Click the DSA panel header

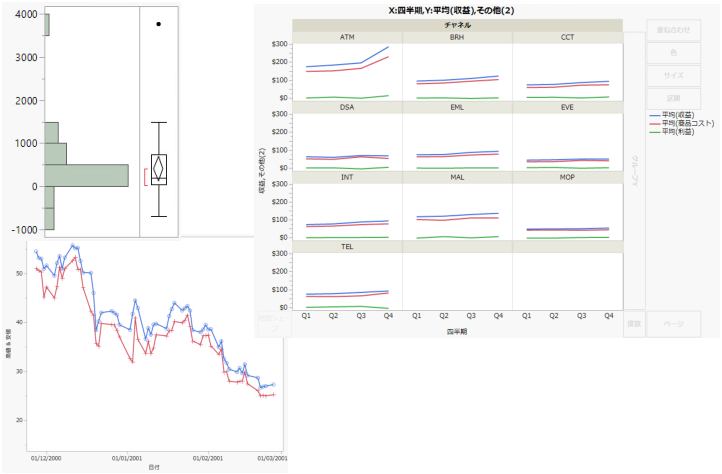[347, 107]
